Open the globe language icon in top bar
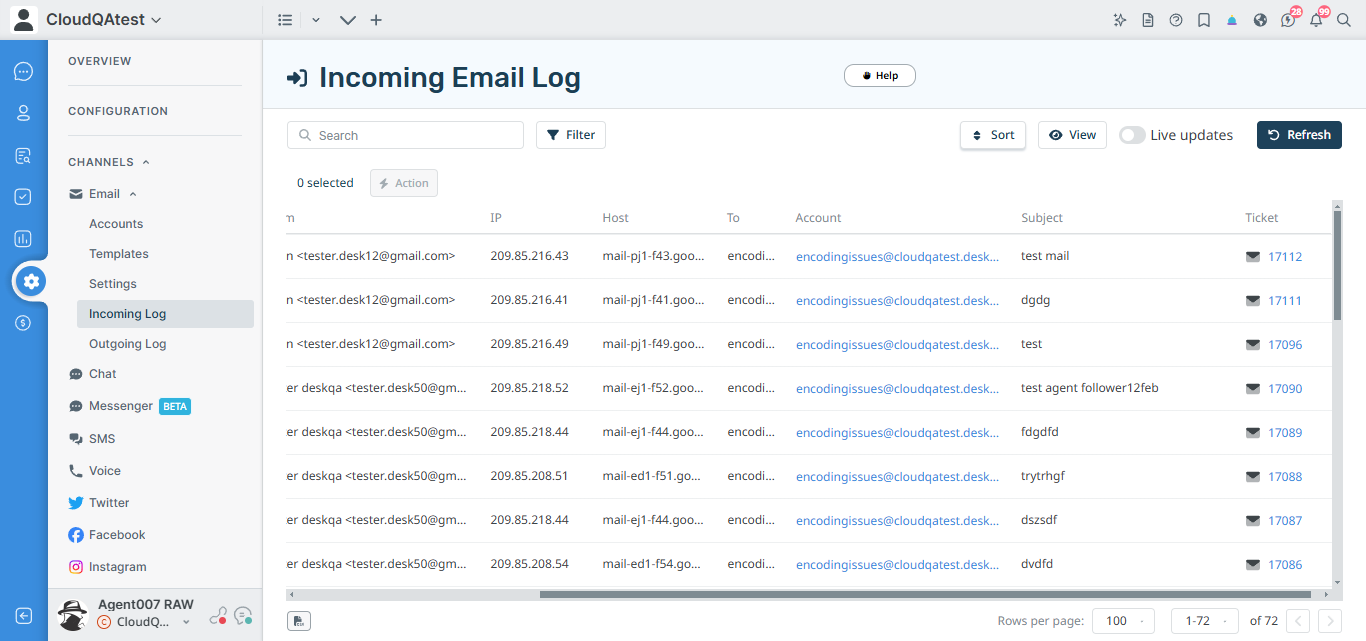This screenshot has height=641, width=1366. click(x=1260, y=19)
